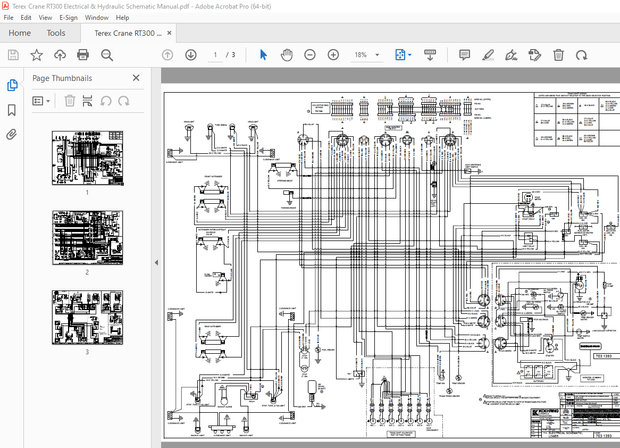The width and height of the screenshot is (620, 448).
Task: Switch to the Tools tab
Action: 56,33
